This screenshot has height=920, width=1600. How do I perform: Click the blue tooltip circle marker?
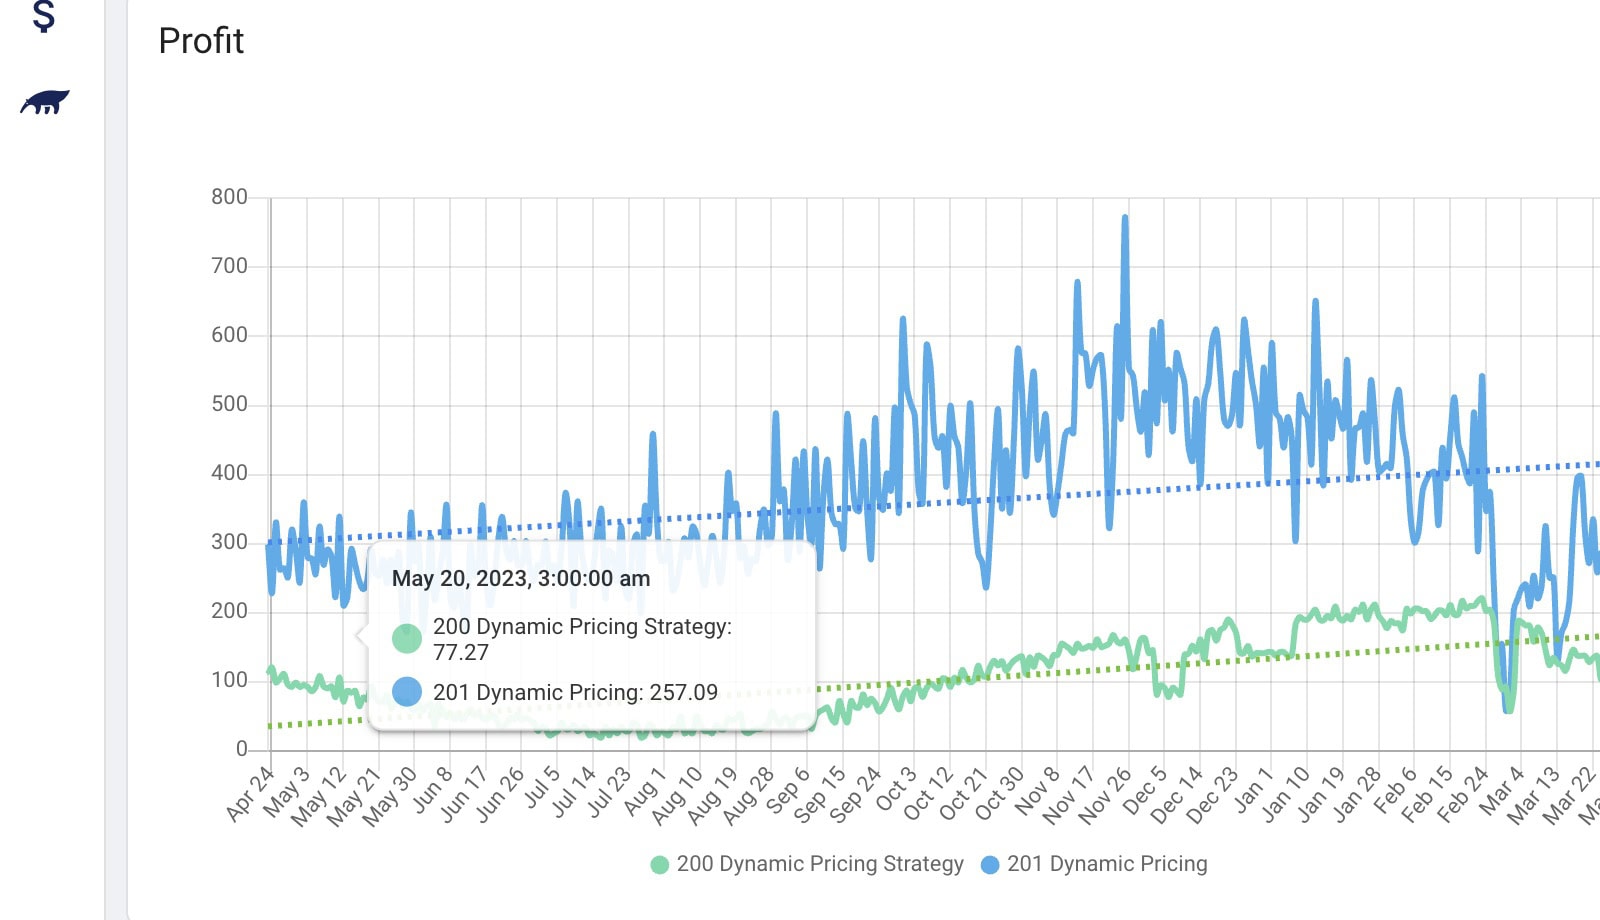[x=407, y=692]
